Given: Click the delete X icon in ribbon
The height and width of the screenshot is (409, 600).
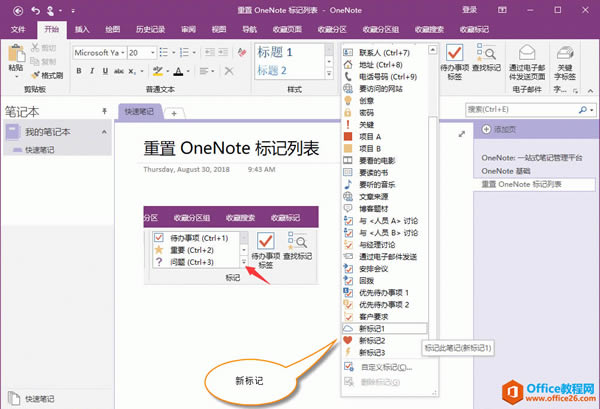Looking at the screenshot, I should coord(229,71).
